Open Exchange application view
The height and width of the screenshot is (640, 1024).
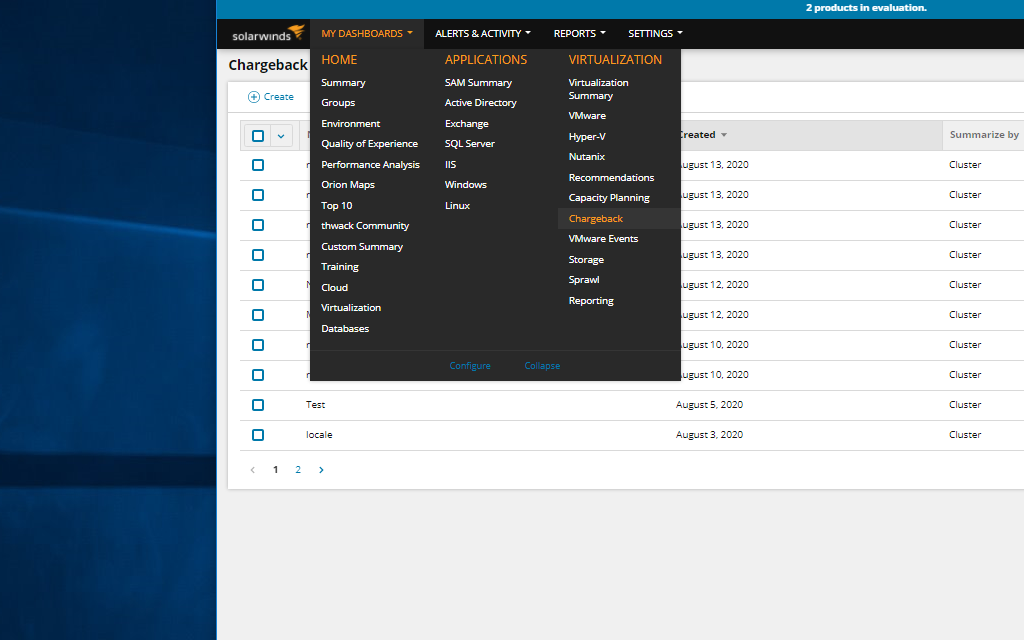[x=466, y=123]
